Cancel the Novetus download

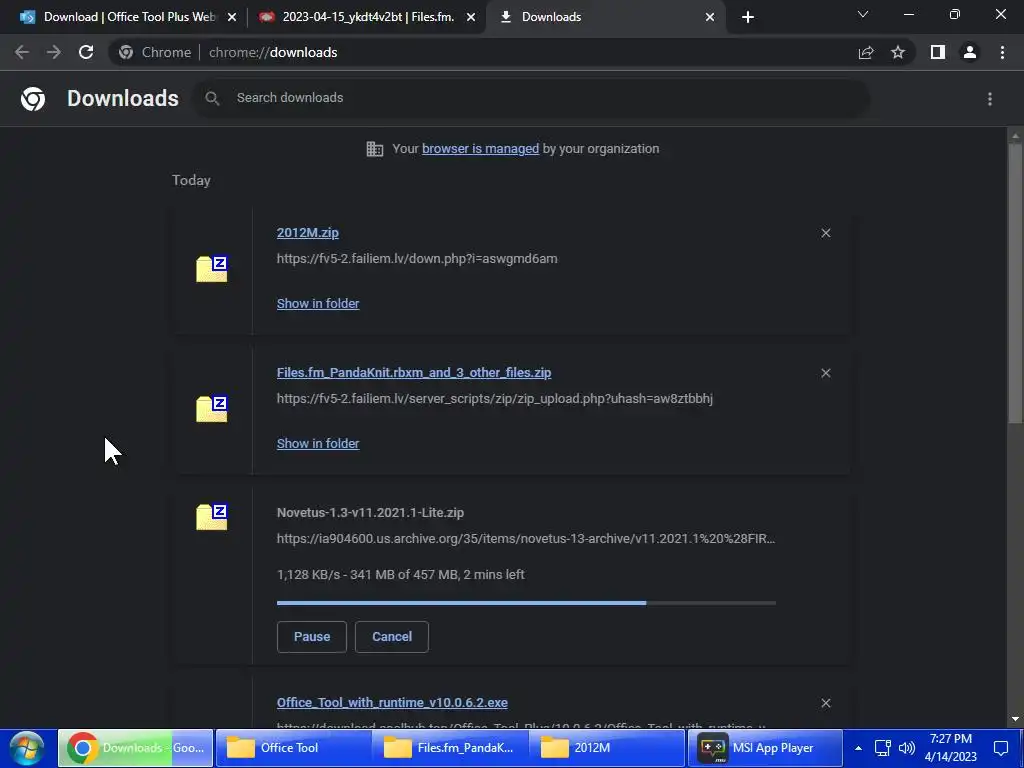pos(392,637)
